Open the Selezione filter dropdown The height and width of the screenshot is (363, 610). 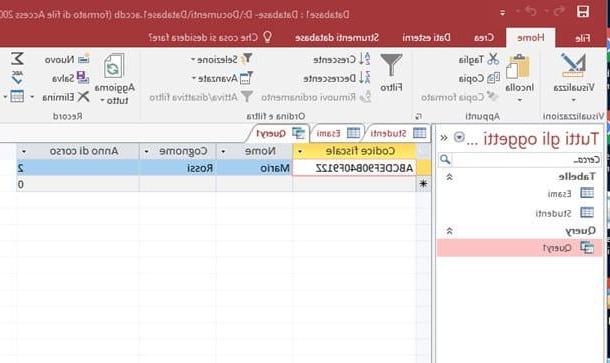[221, 60]
